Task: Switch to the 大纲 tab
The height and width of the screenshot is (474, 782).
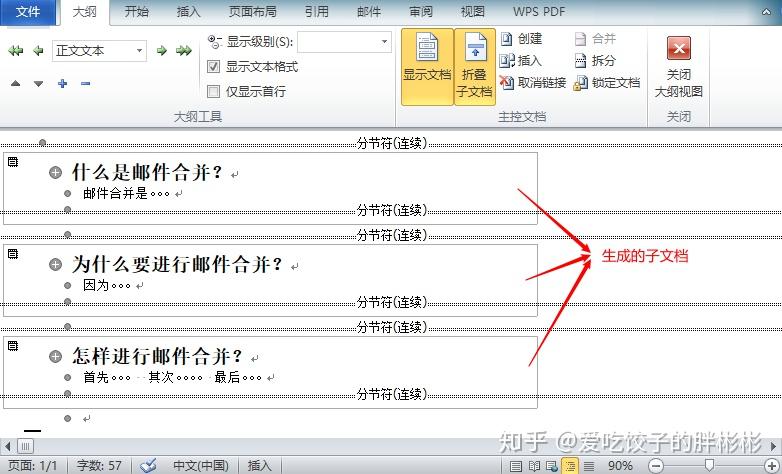Action: (x=84, y=12)
